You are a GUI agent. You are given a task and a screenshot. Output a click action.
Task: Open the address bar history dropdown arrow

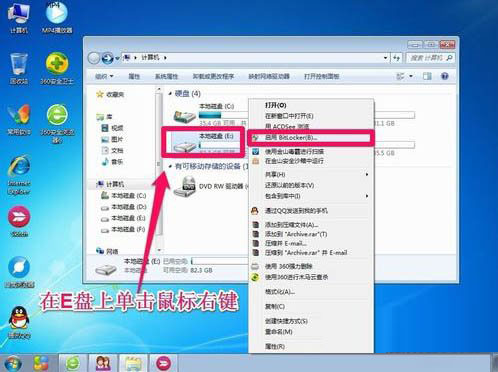click(386, 58)
